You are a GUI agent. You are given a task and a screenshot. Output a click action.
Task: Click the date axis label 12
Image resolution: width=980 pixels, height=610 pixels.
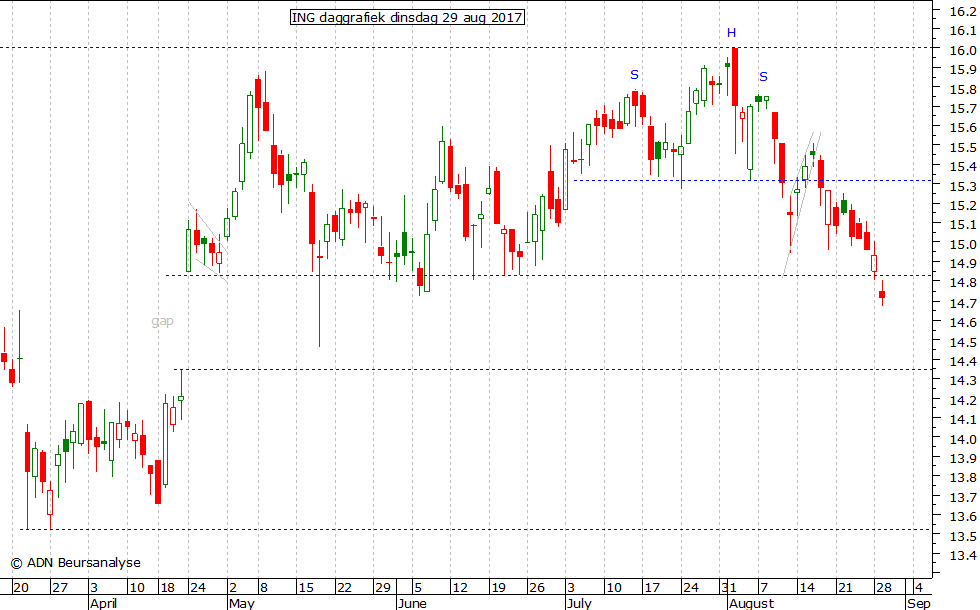(460, 588)
